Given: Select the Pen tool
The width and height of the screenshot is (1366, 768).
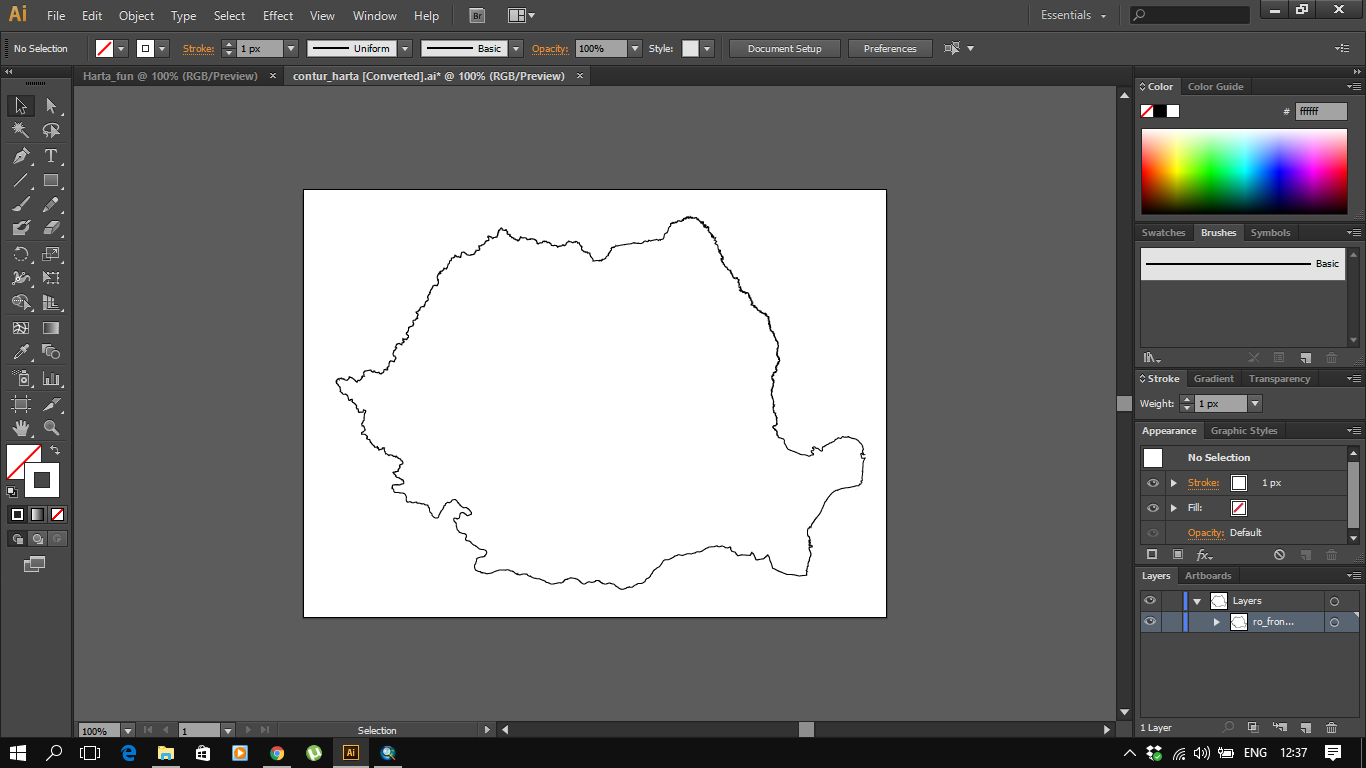Looking at the screenshot, I should click(21, 156).
